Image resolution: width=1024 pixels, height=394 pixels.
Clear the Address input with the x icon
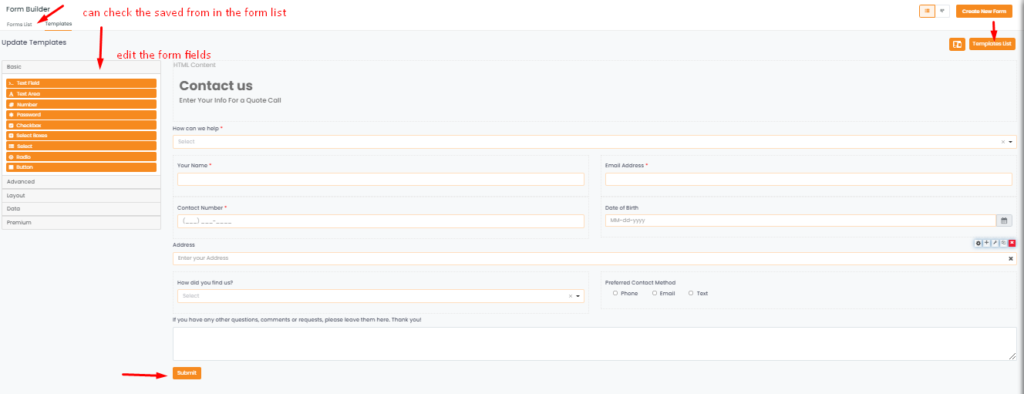[1011, 259]
